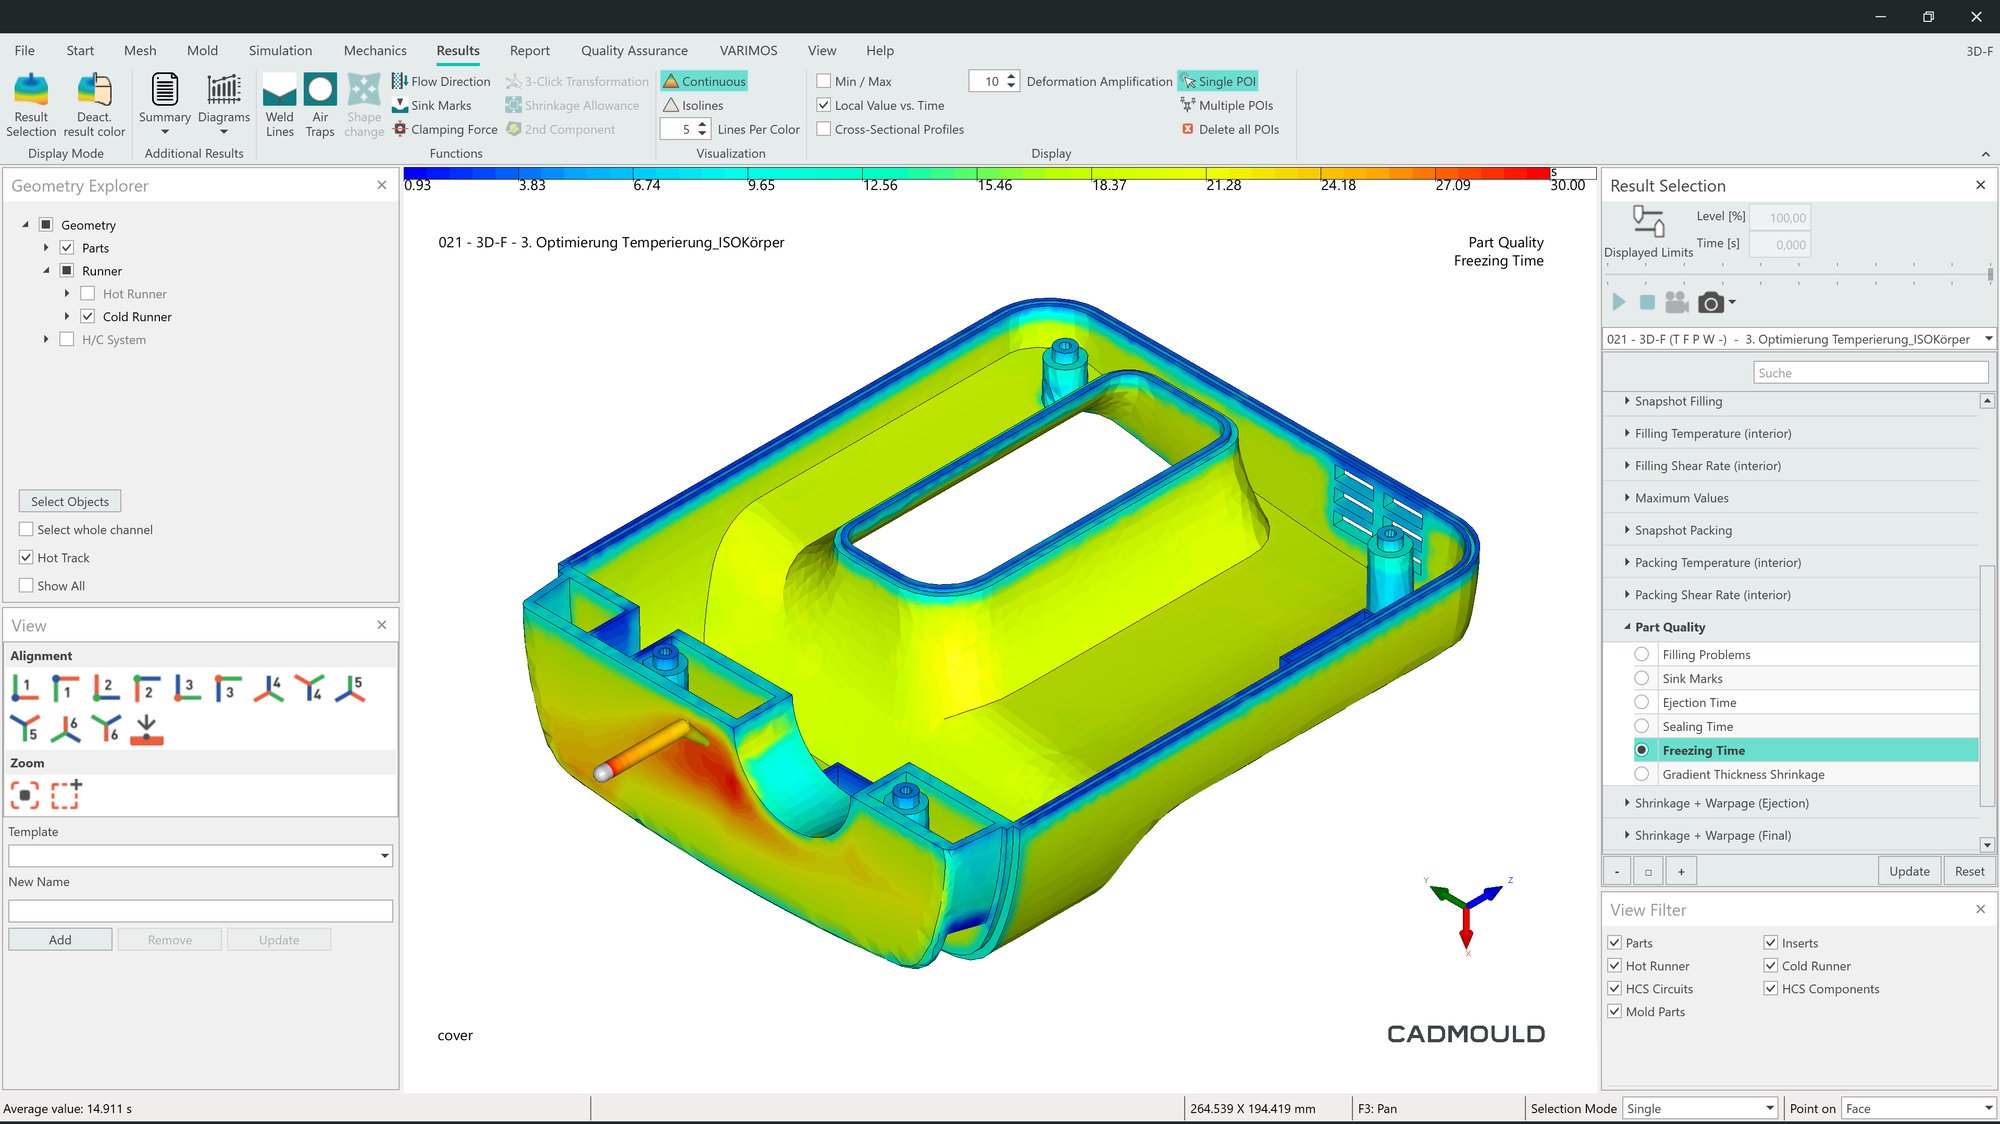Click the Clamping Force icon
This screenshot has width=2000, height=1124.
tap(400, 129)
